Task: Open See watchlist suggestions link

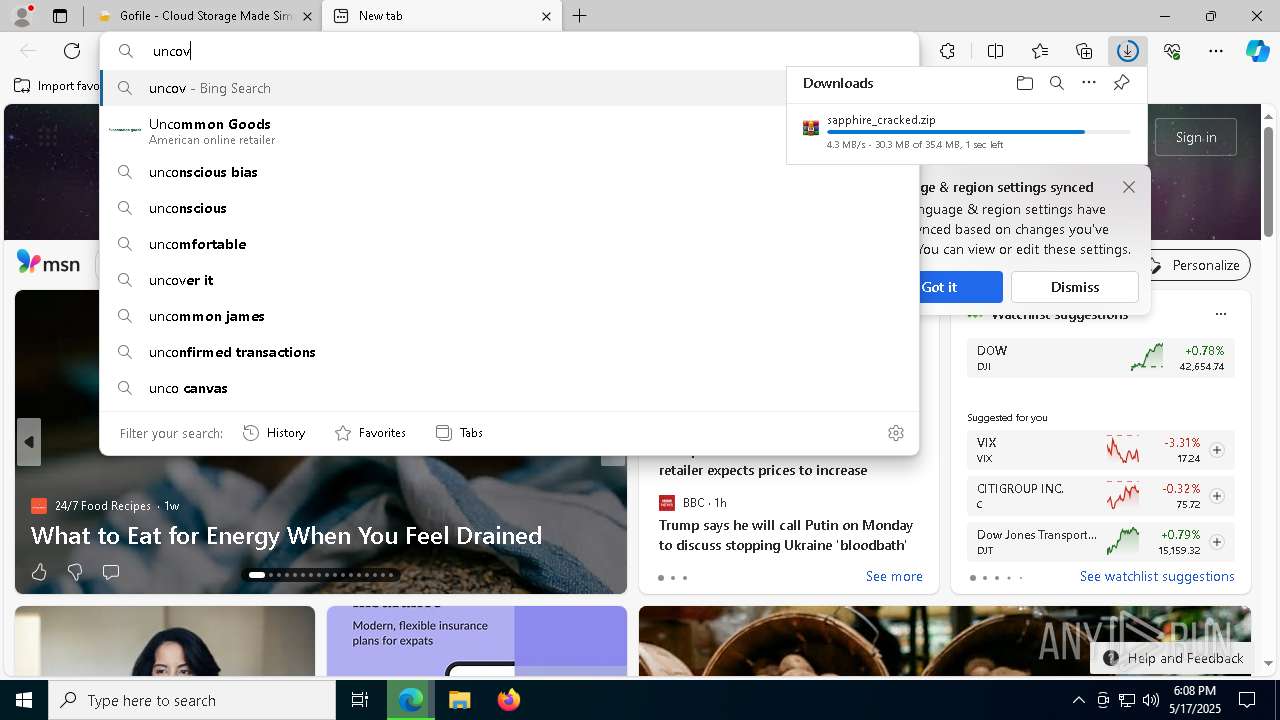Action: [1157, 576]
